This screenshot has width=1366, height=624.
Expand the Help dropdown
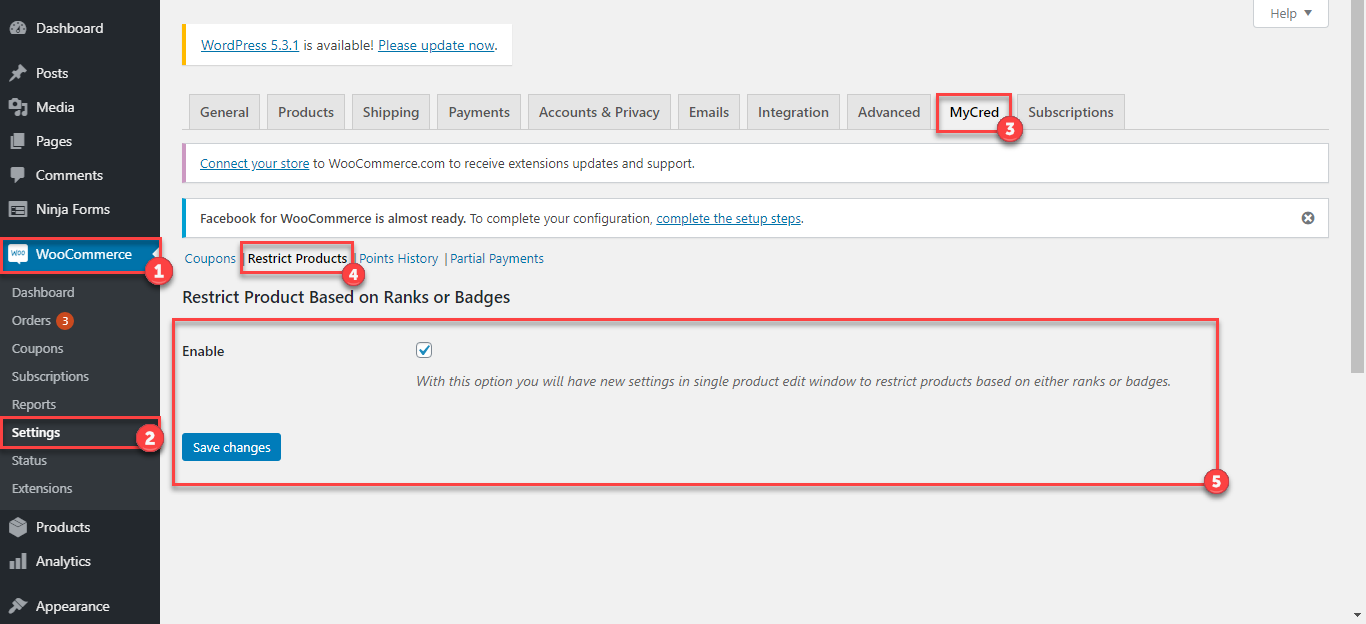(1291, 13)
